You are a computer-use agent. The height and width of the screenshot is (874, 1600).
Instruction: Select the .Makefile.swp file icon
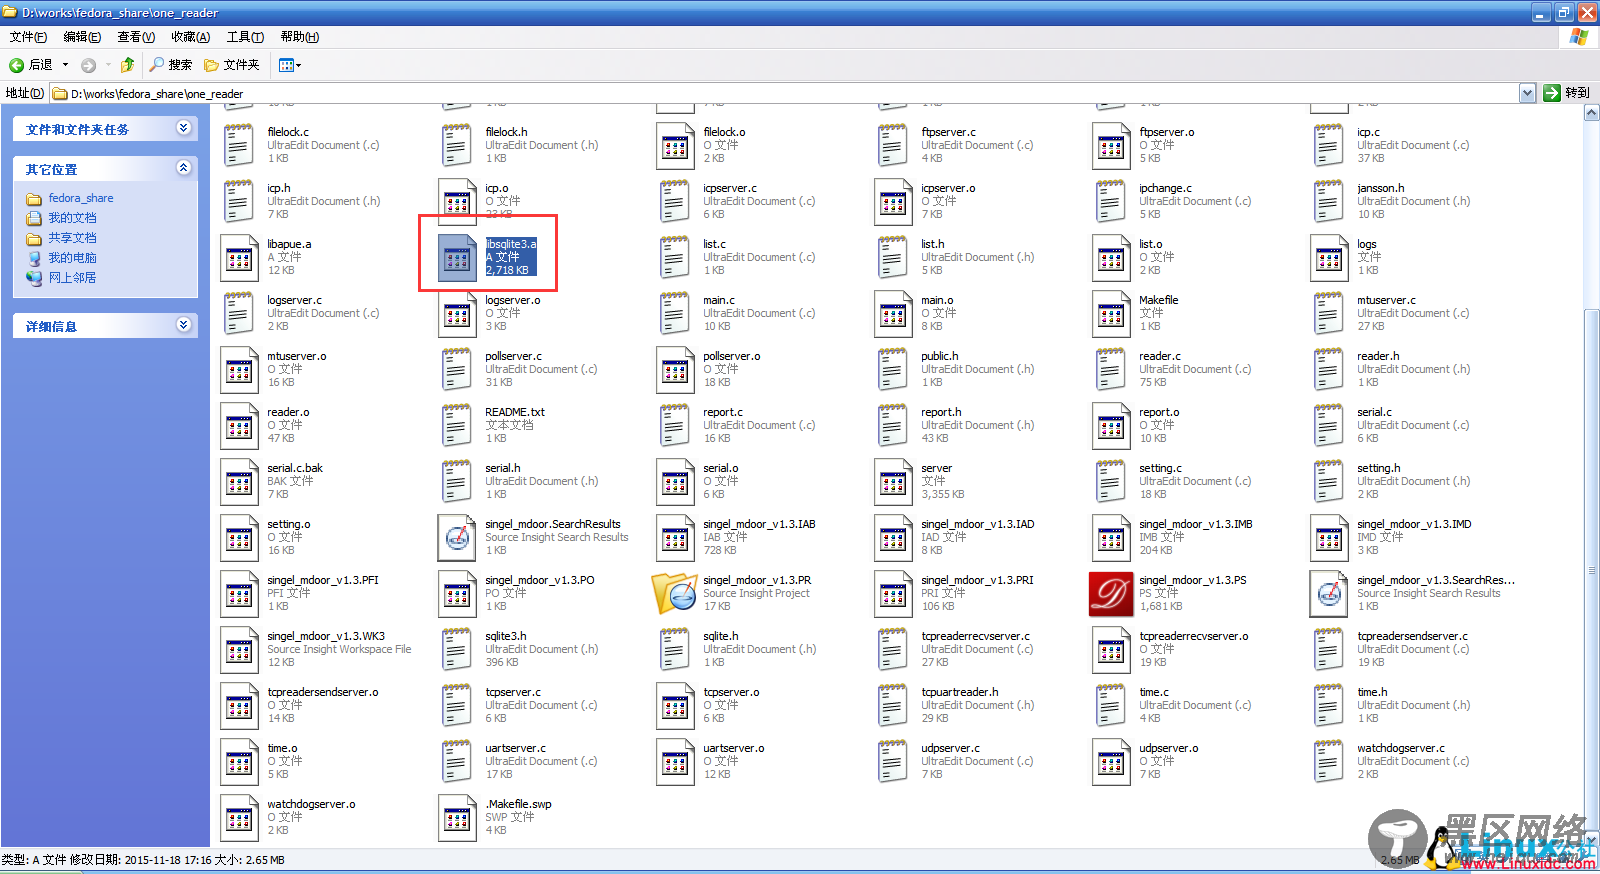[457, 818]
